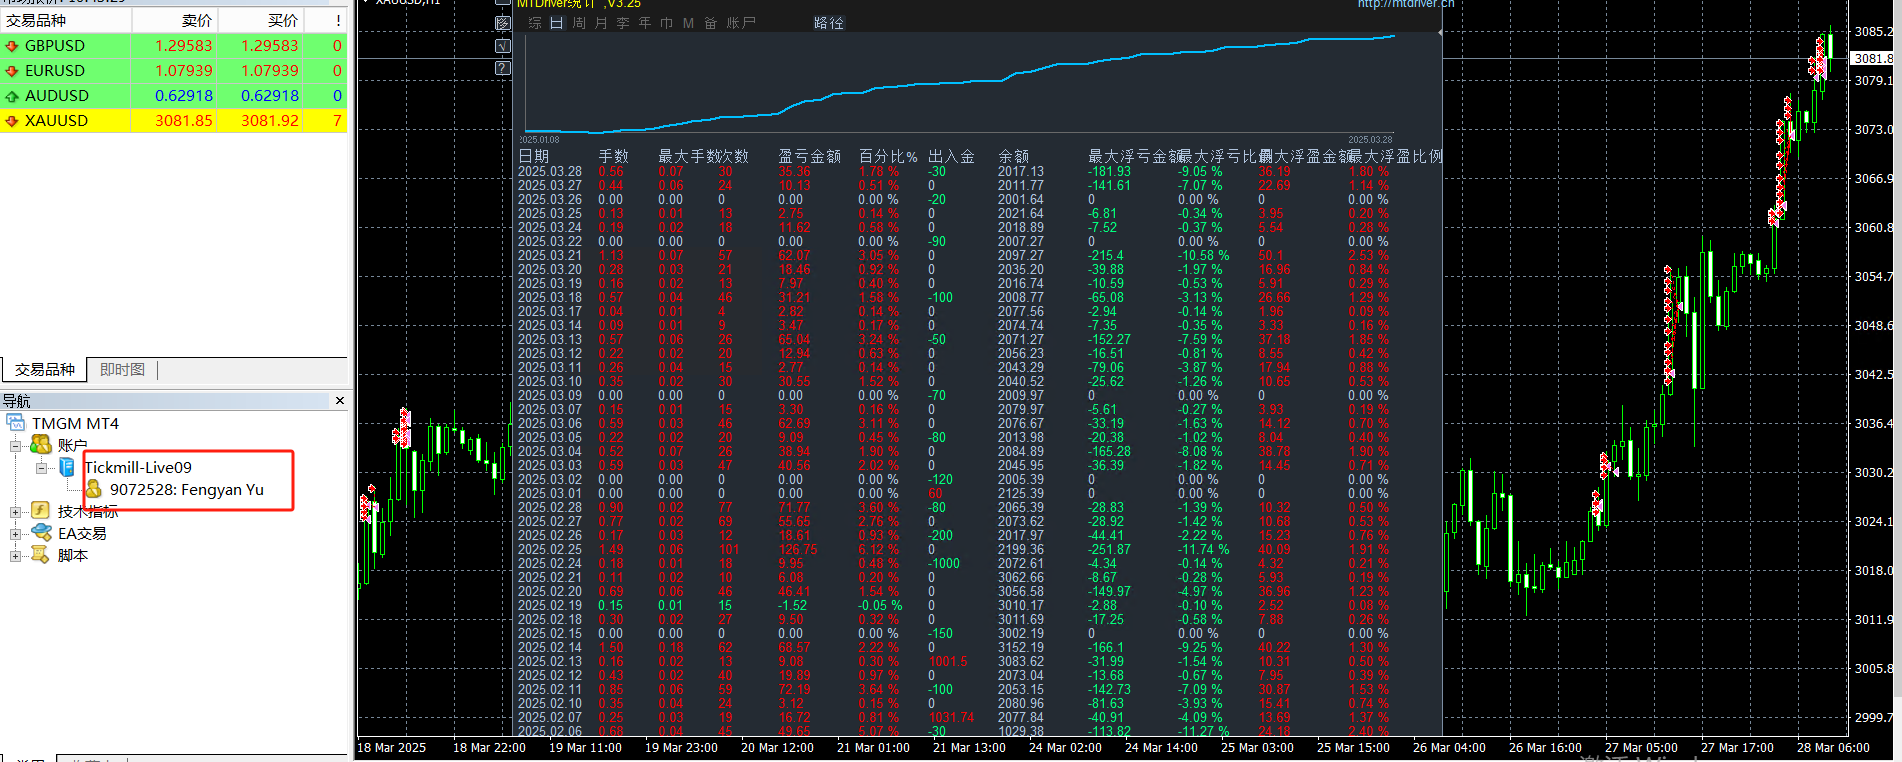Switch to the 即时图 tick chart tab
Viewport: 1902px width, 762px height.
point(122,370)
